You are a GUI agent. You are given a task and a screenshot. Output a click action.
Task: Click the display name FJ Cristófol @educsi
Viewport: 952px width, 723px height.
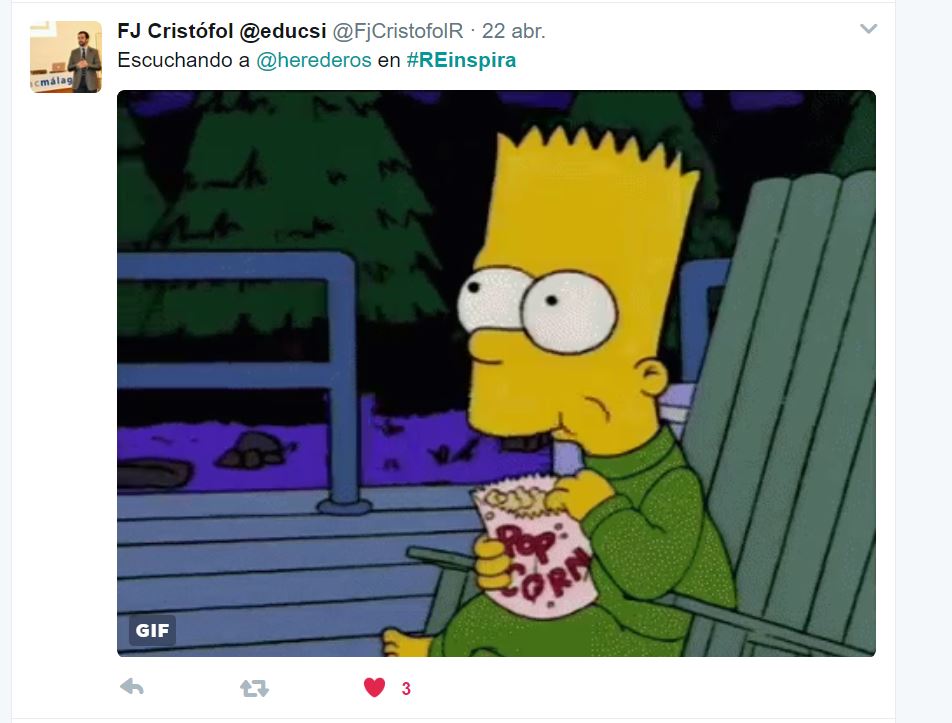click(222, 31)
